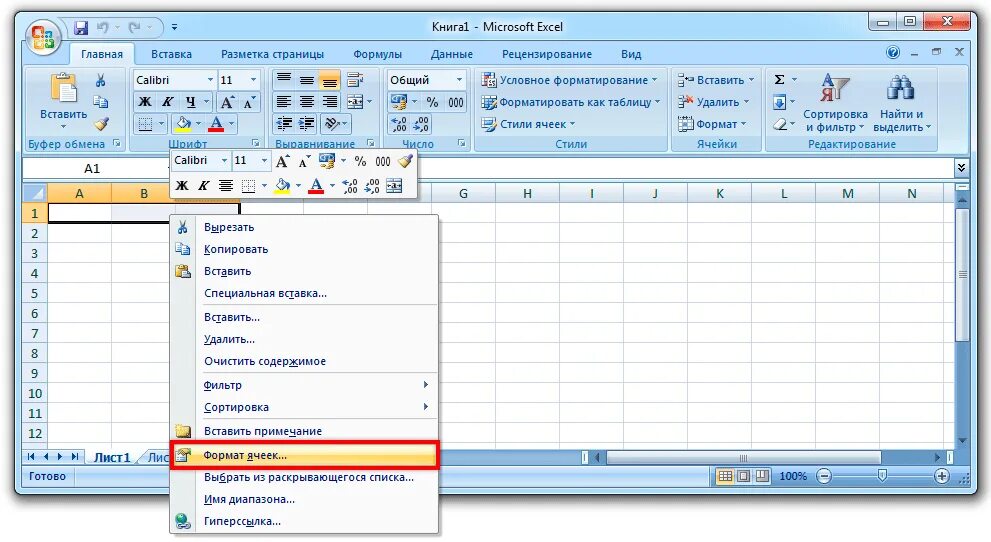
Task: Decrease decimal places in ribbon Число group
Action: coord(420,124)
